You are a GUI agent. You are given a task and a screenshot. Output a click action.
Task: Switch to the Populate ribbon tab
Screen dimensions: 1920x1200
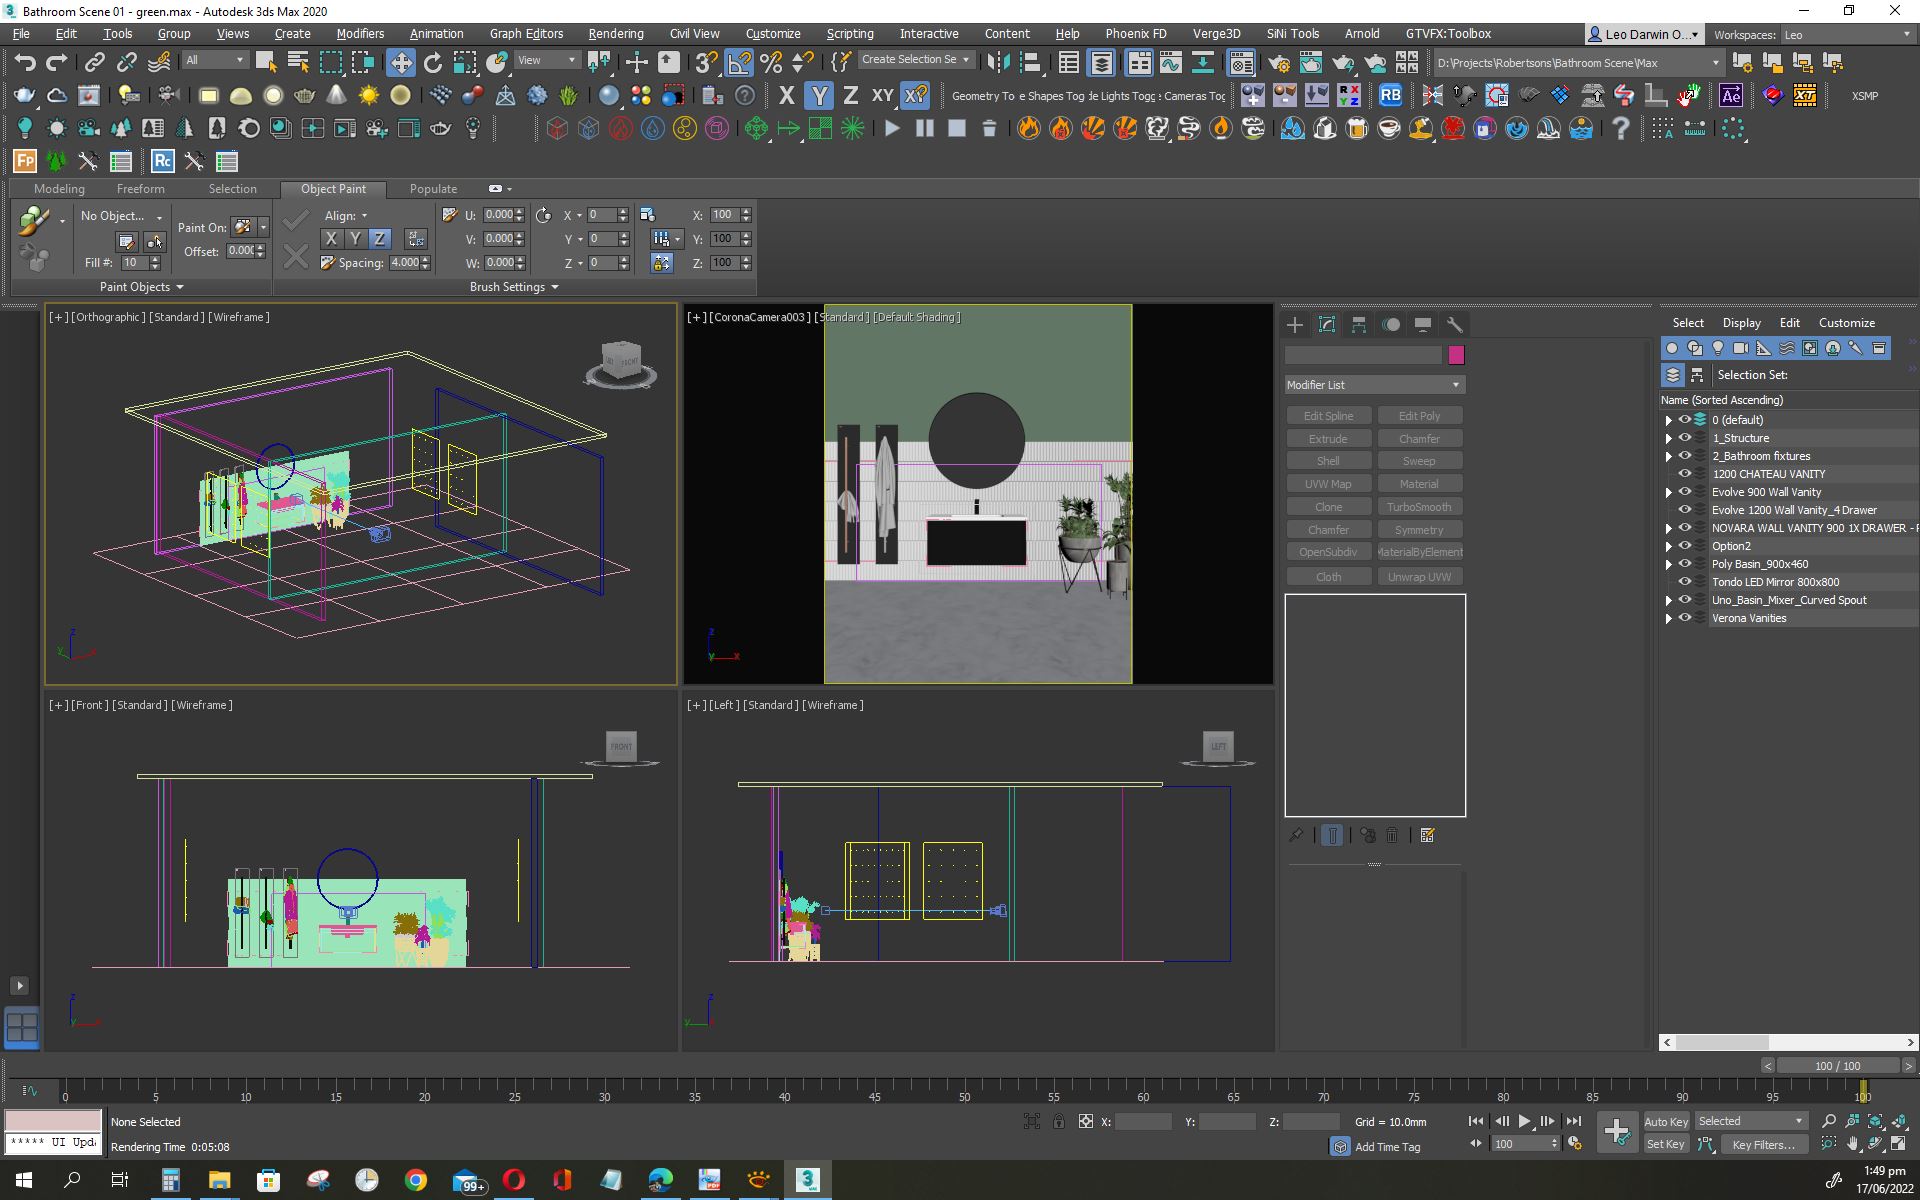pos(433,189)
